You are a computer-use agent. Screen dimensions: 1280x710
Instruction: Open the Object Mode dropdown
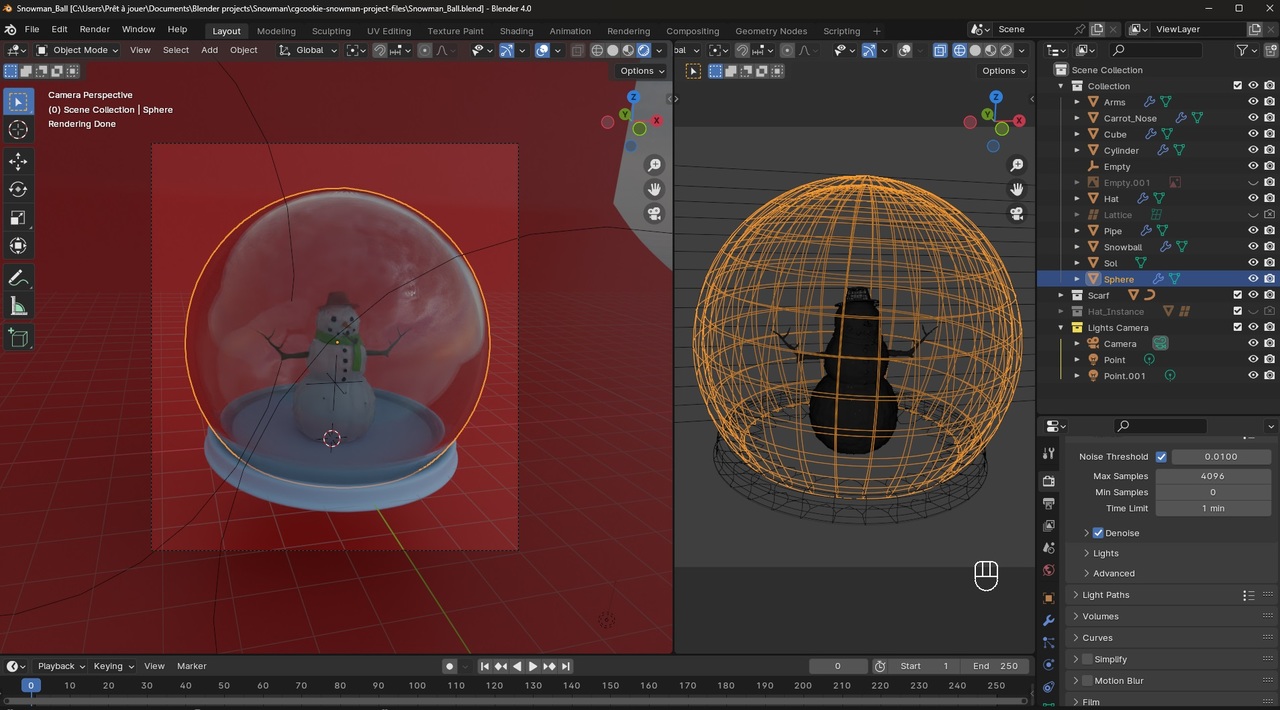(77, 50)
